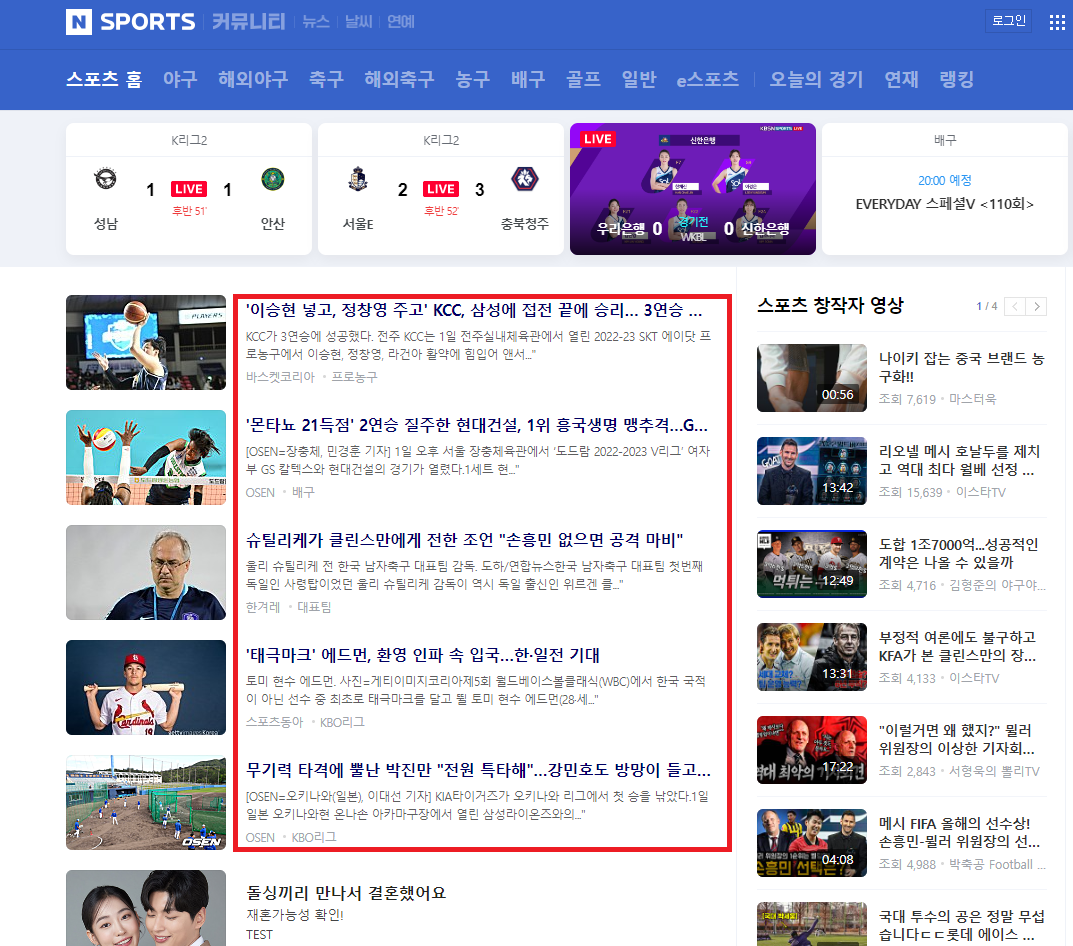Click the 스포츠동아 source label
The image size is (1073, 946).
click(x=274, y=722)
